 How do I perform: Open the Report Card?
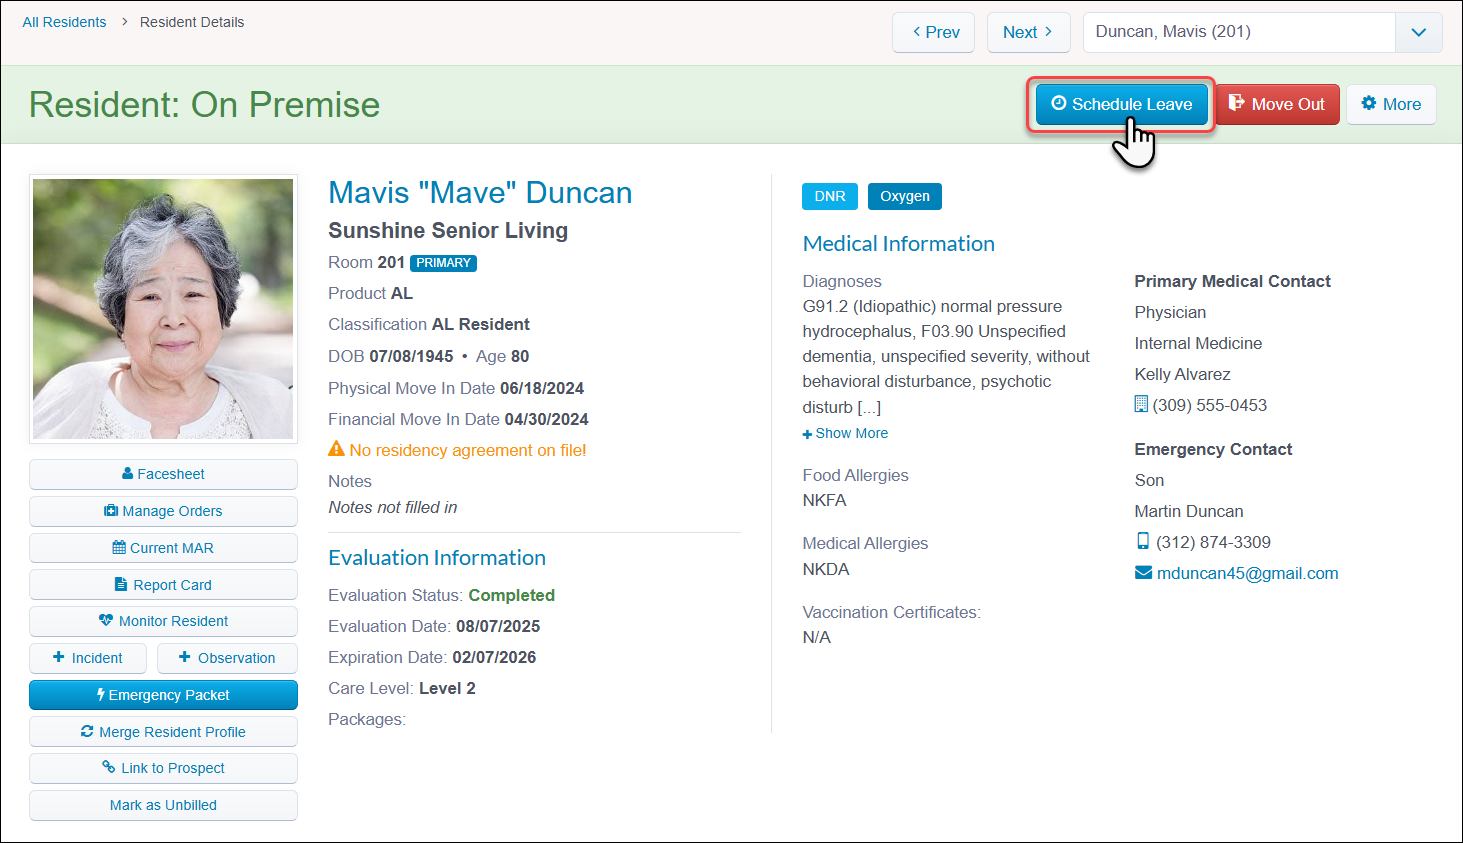point(163,585)
